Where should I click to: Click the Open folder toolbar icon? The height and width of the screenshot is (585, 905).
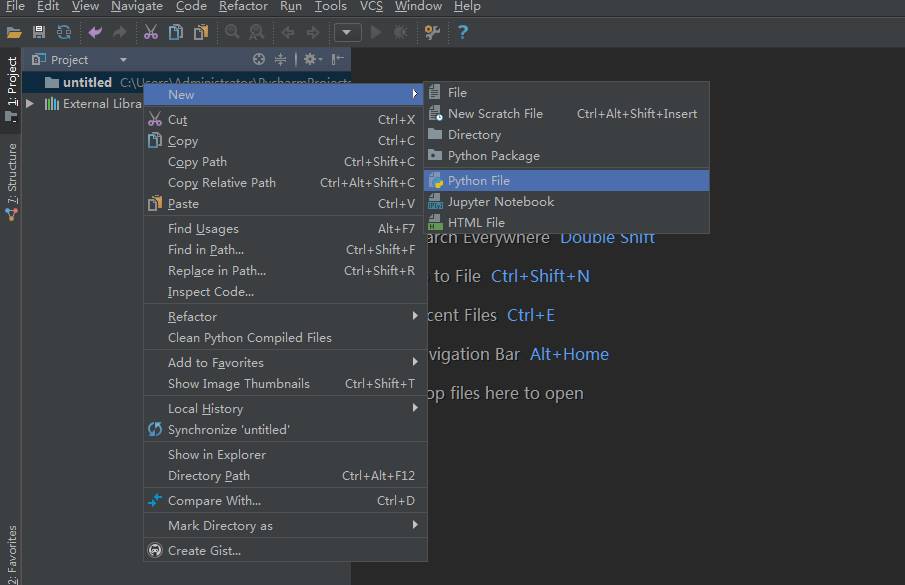pos(14,32)
